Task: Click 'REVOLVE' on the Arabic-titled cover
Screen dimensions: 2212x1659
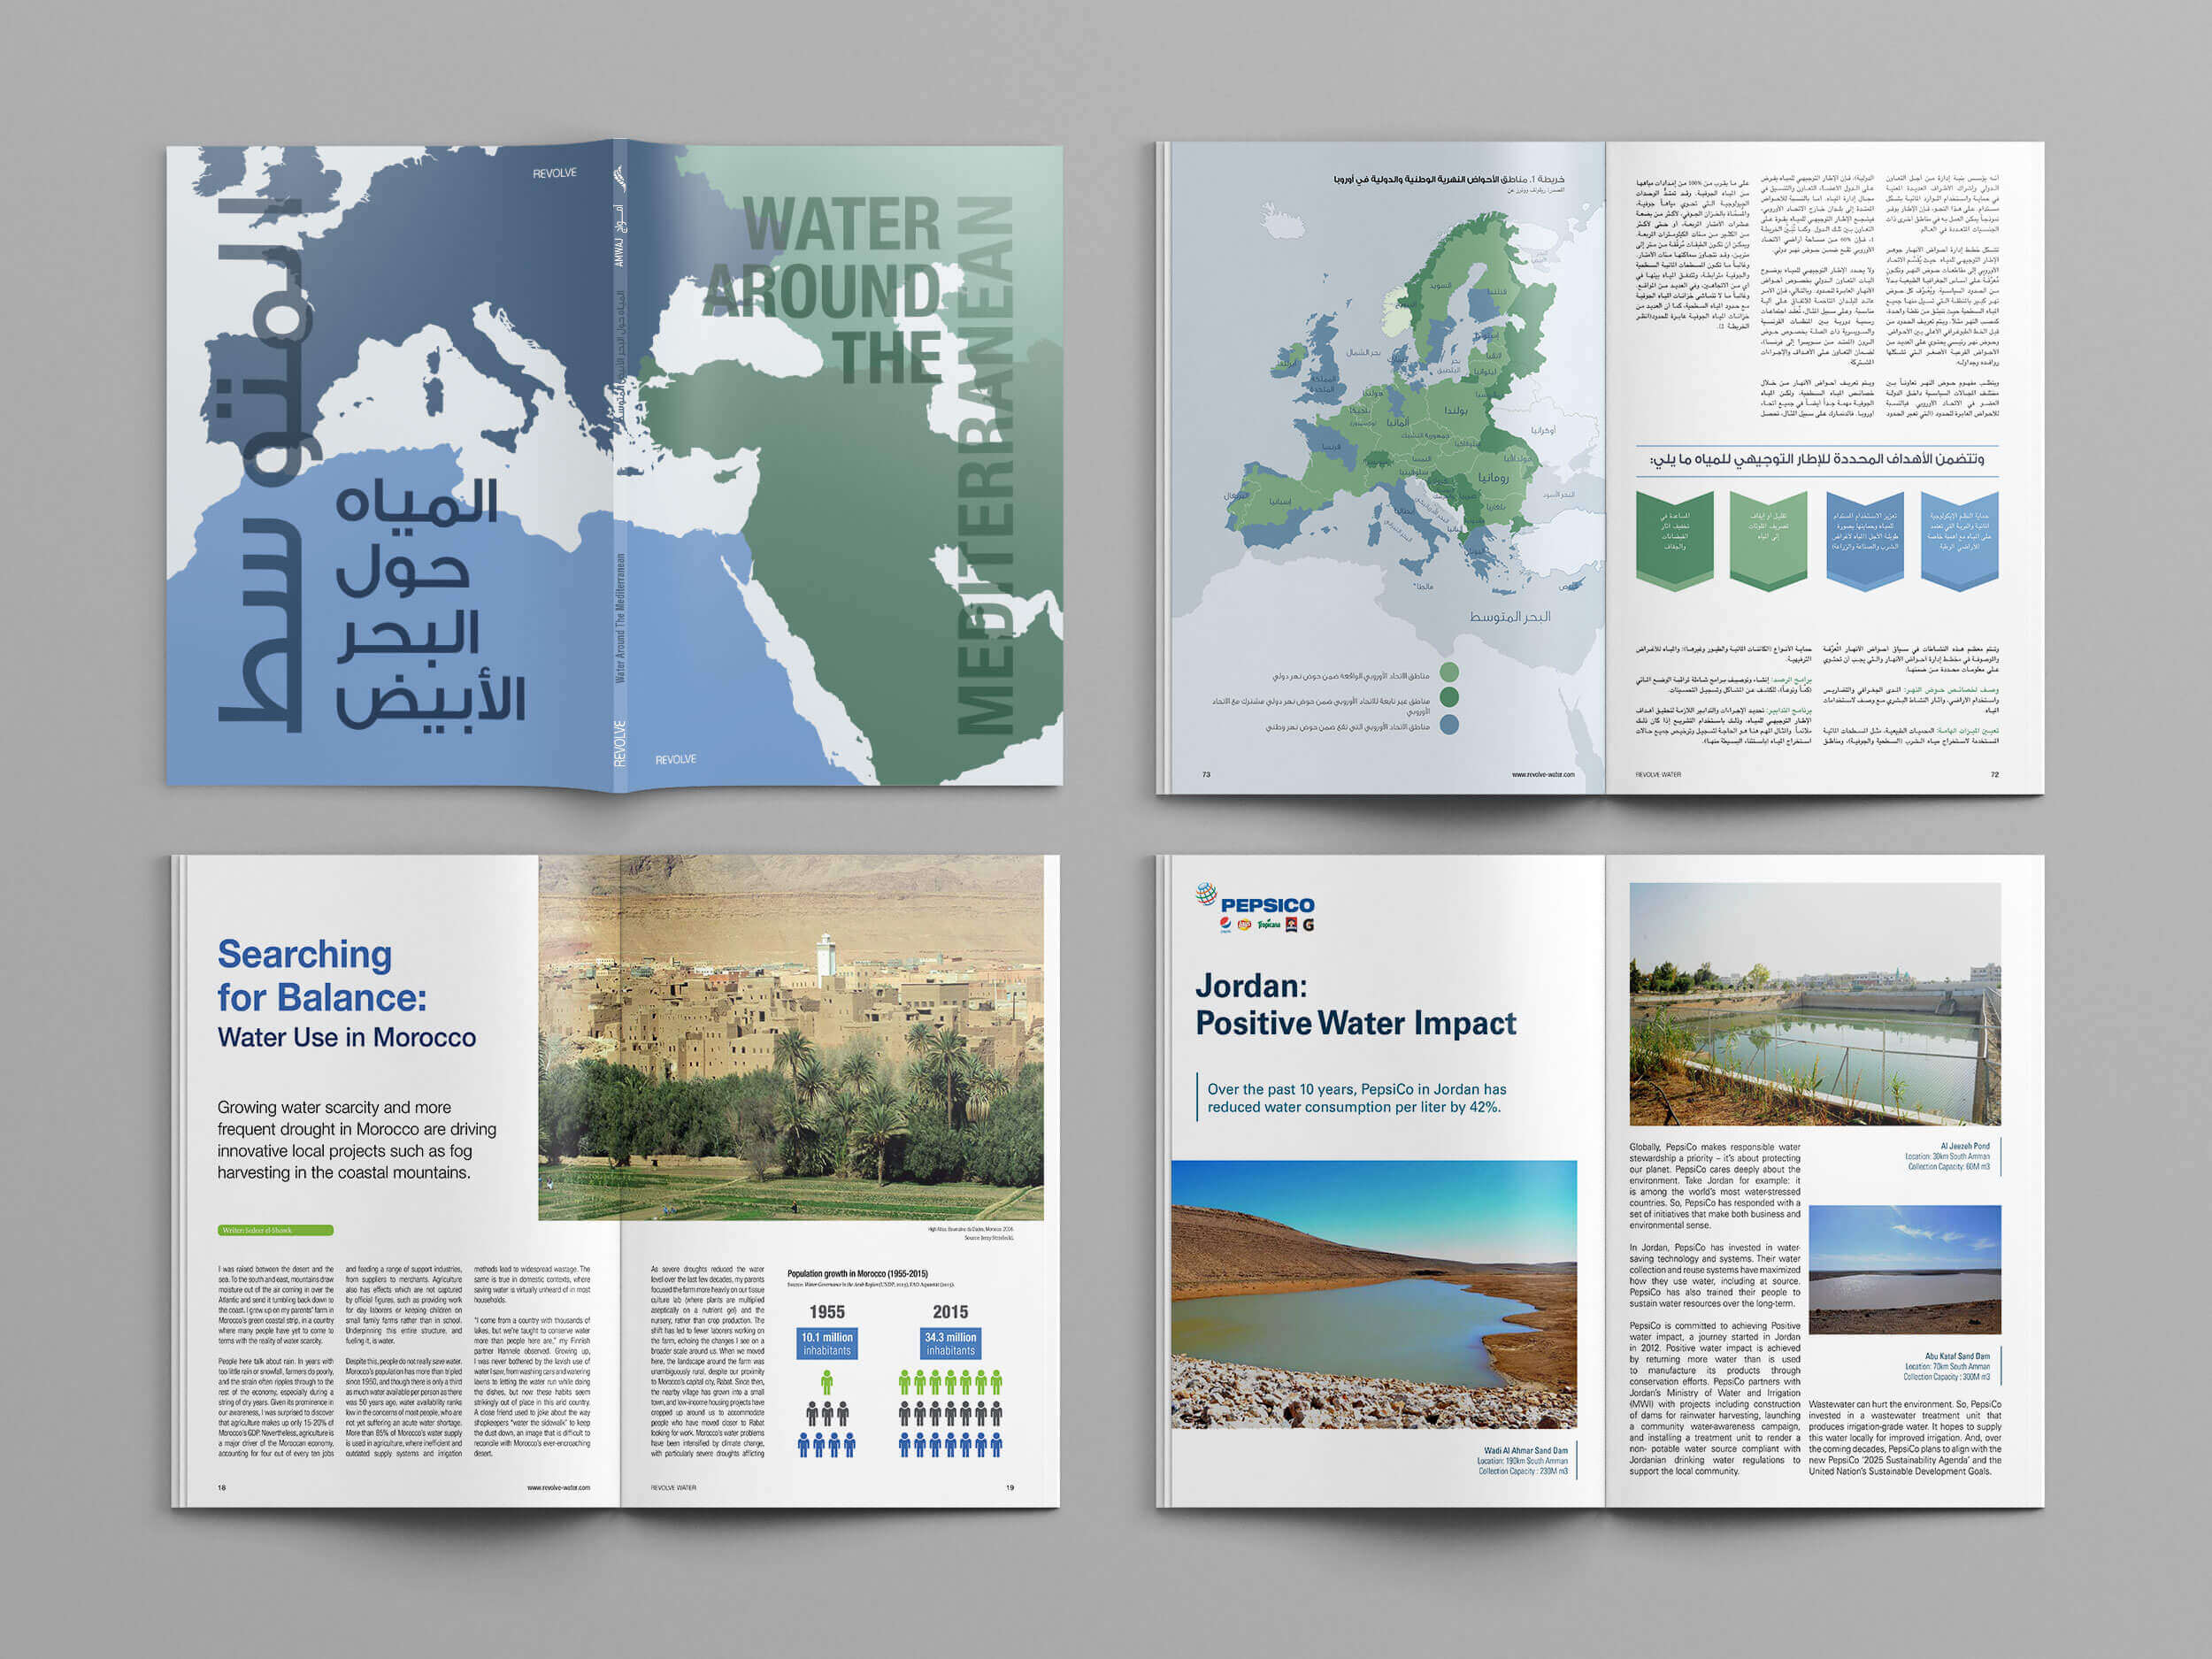Action: click(x=555, y=173)
